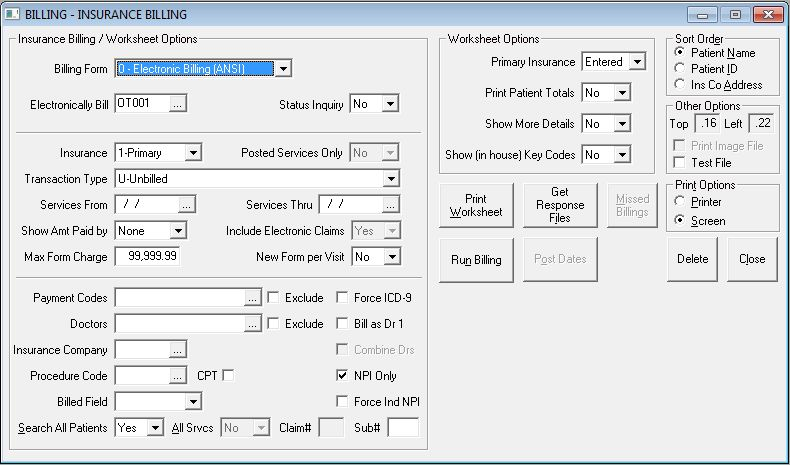Expand Status Inquiry dropdown

pos(390,104)
